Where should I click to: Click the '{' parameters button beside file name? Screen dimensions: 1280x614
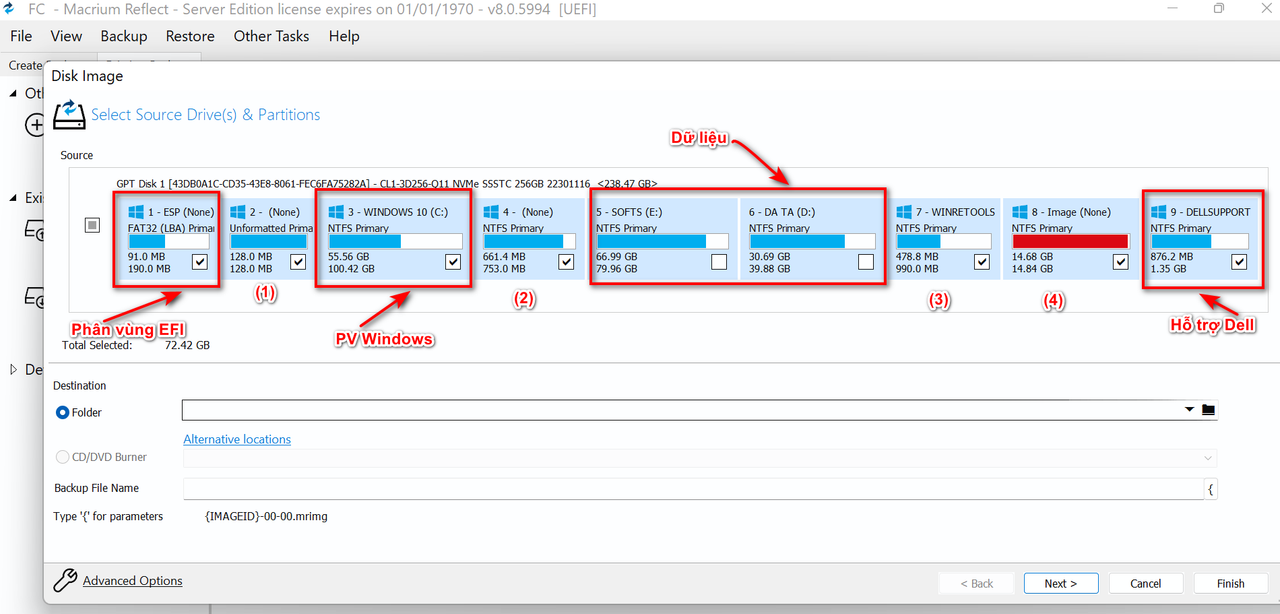(1211, 489)
